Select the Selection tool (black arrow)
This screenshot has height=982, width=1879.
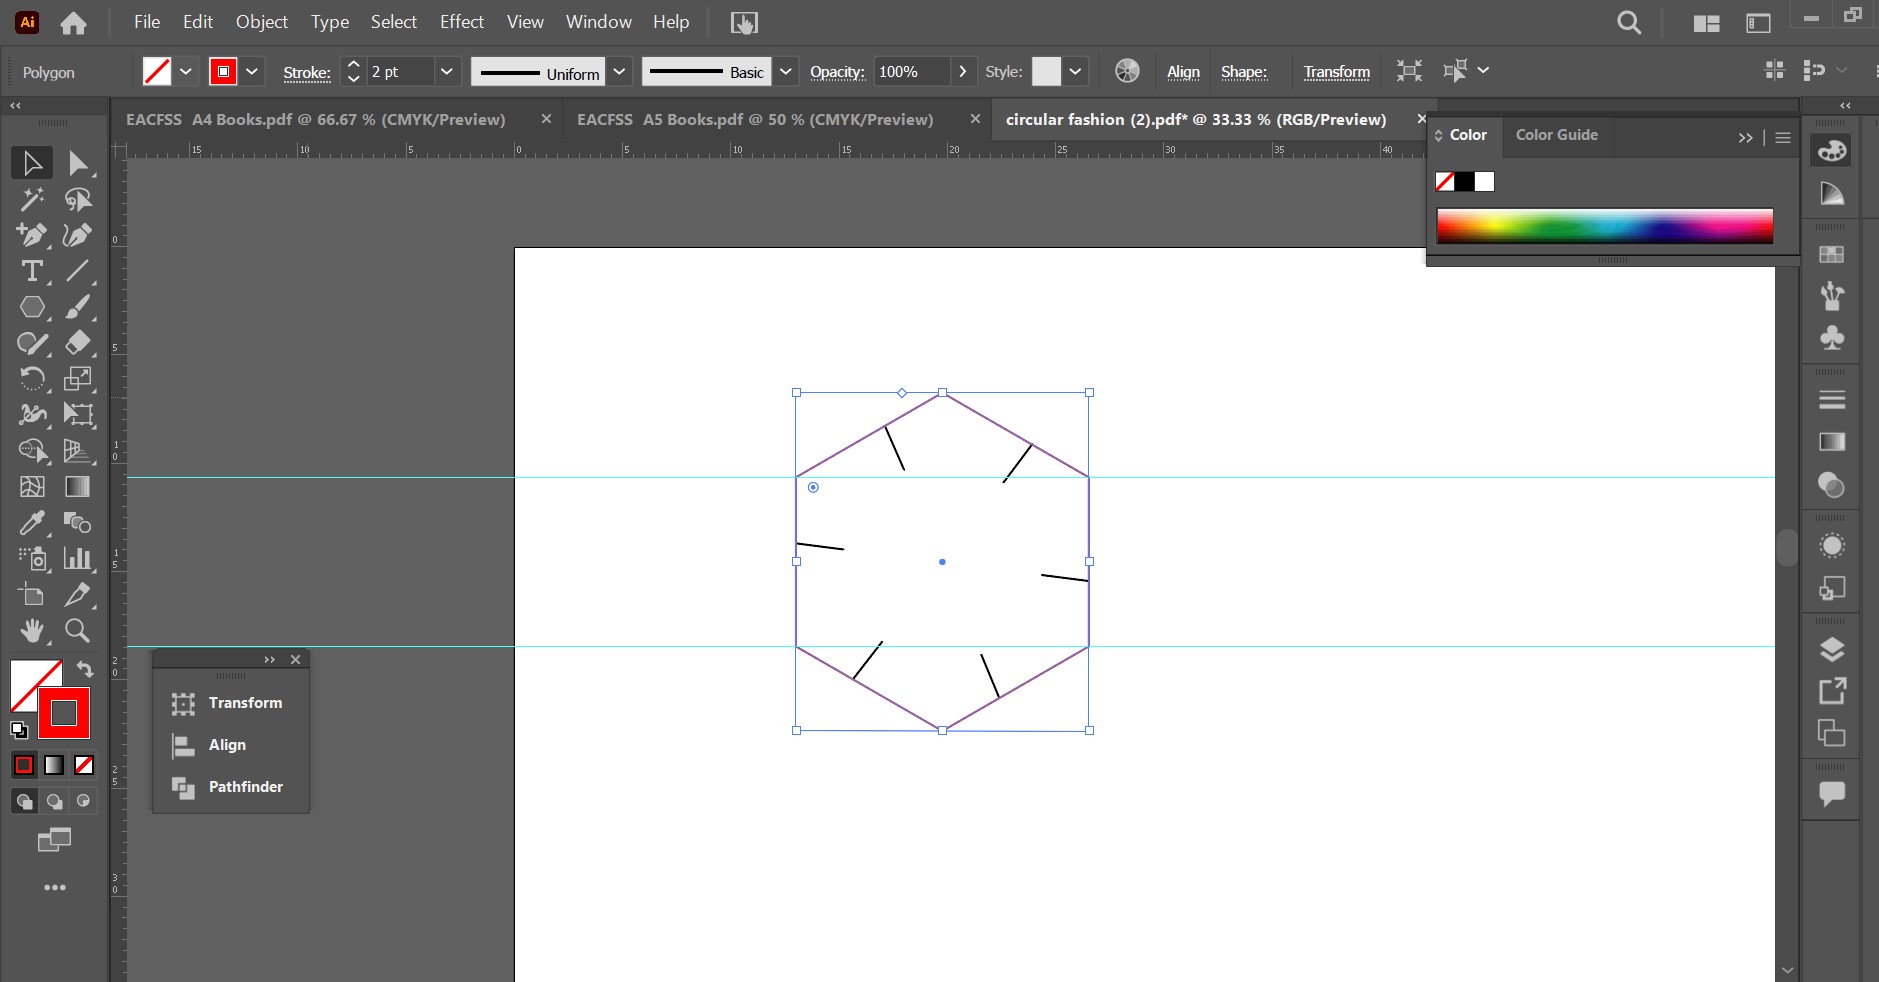tap(32, 163)
